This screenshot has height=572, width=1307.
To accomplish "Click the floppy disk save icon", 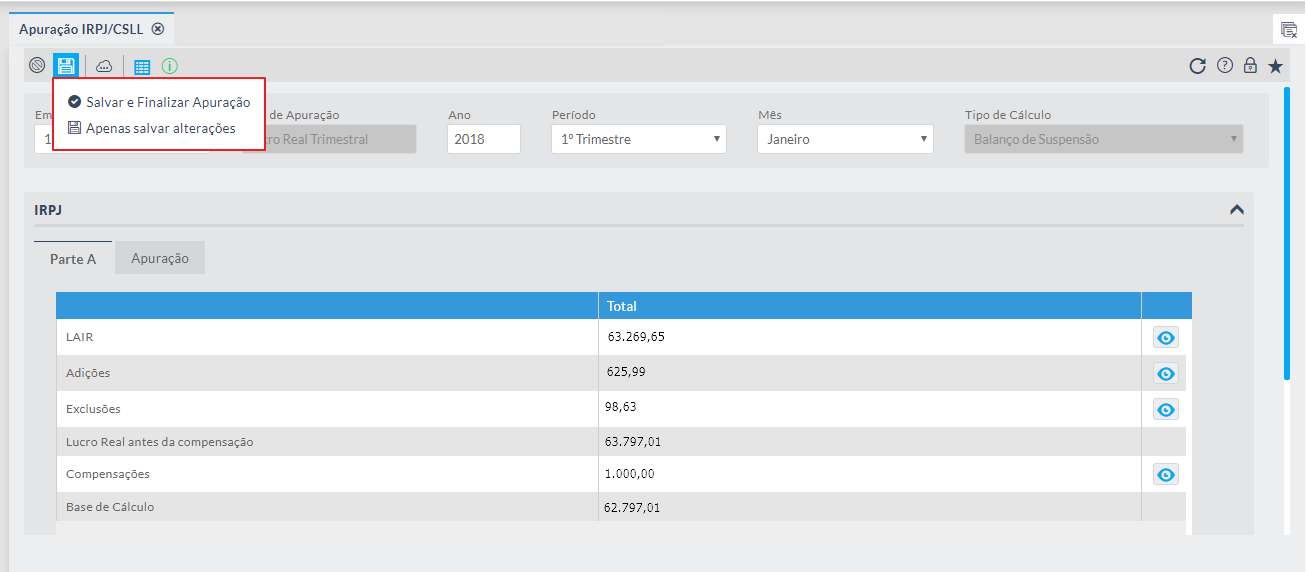I will pyautogui.click(x=66, y=66).
